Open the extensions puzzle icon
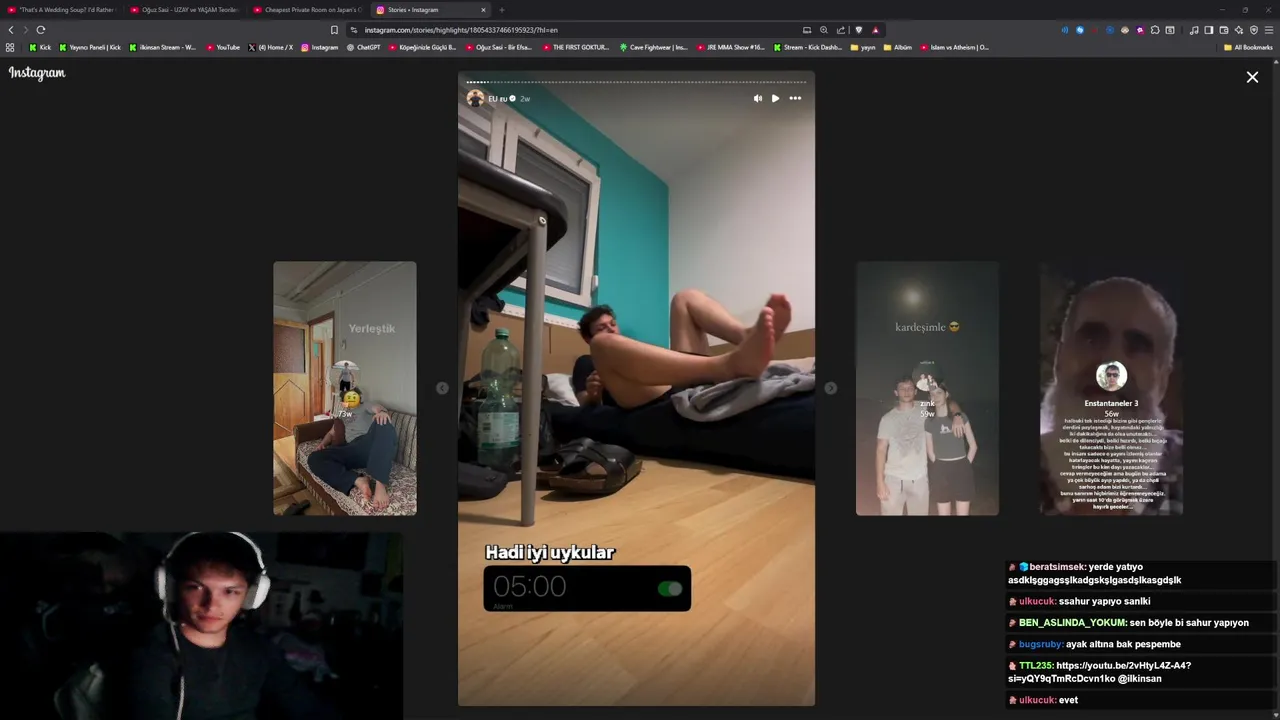 coord(1155,30)
